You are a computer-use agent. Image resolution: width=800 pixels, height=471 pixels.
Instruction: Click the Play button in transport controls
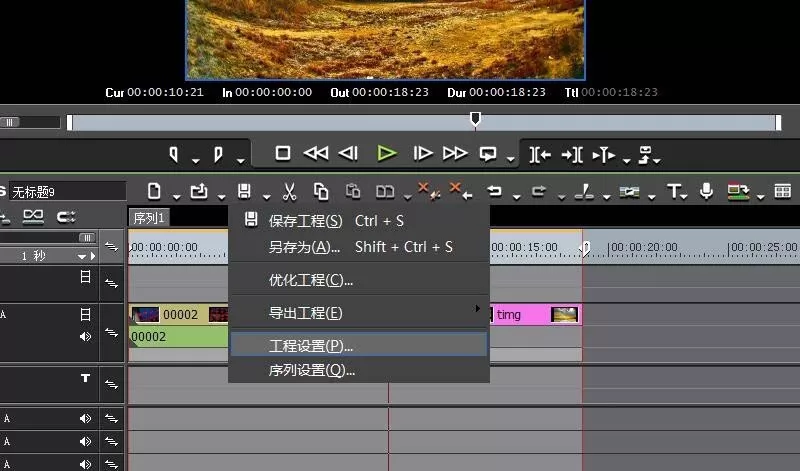[x=387, y=153]
